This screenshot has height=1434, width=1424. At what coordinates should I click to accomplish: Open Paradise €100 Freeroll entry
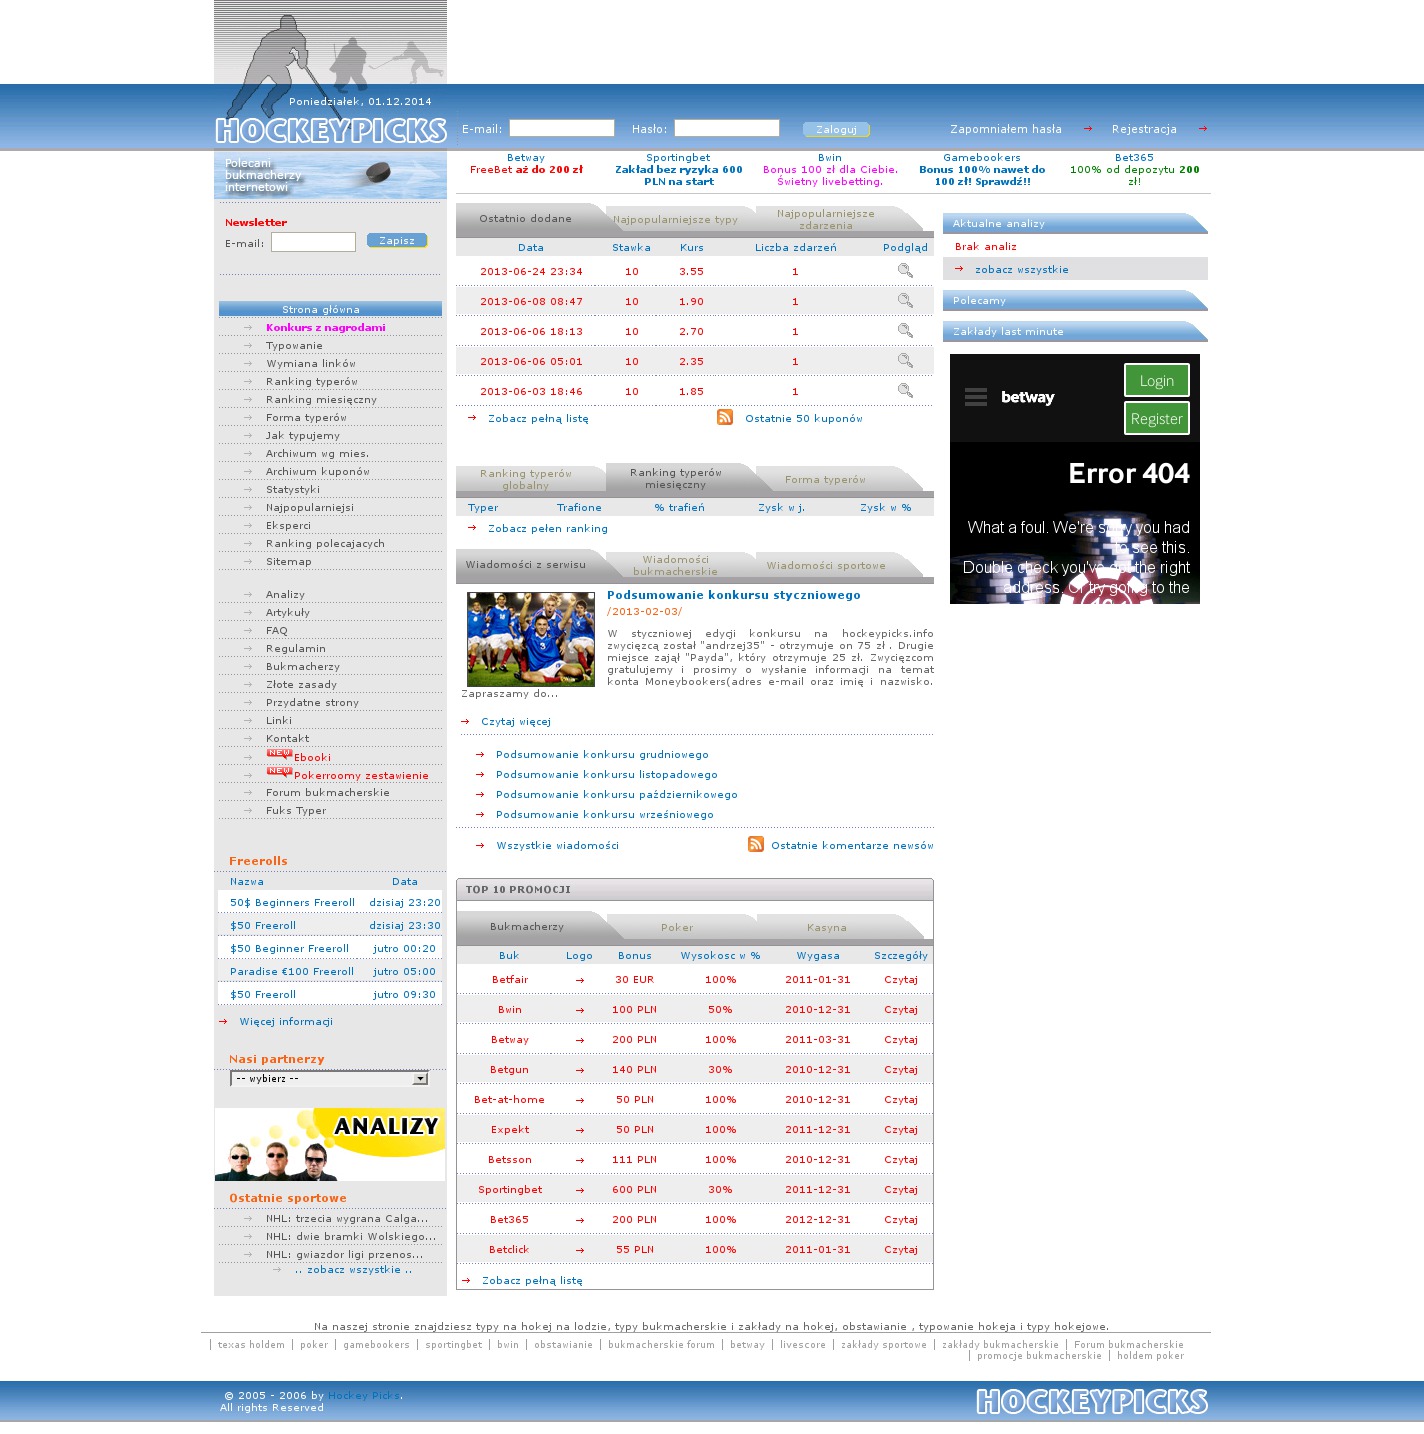[292, 971]
